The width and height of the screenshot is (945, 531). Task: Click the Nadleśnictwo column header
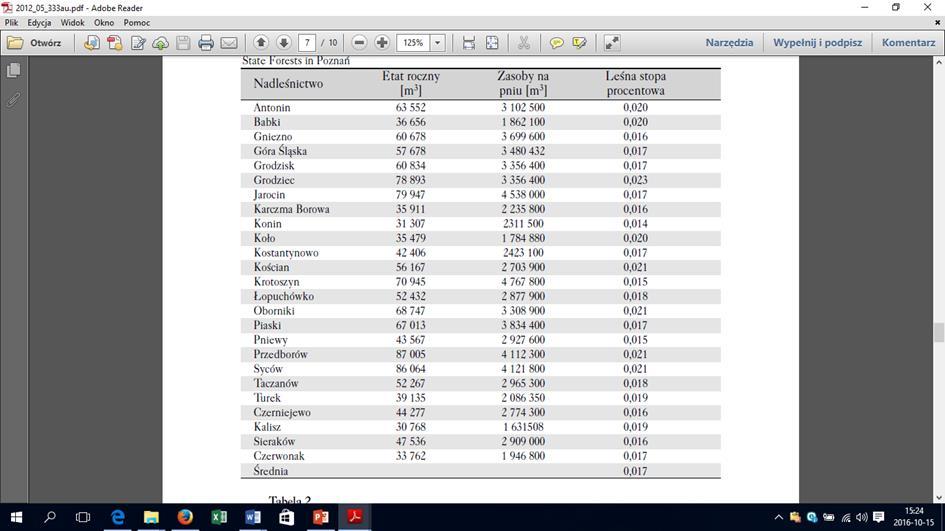[x=288, y=84]
